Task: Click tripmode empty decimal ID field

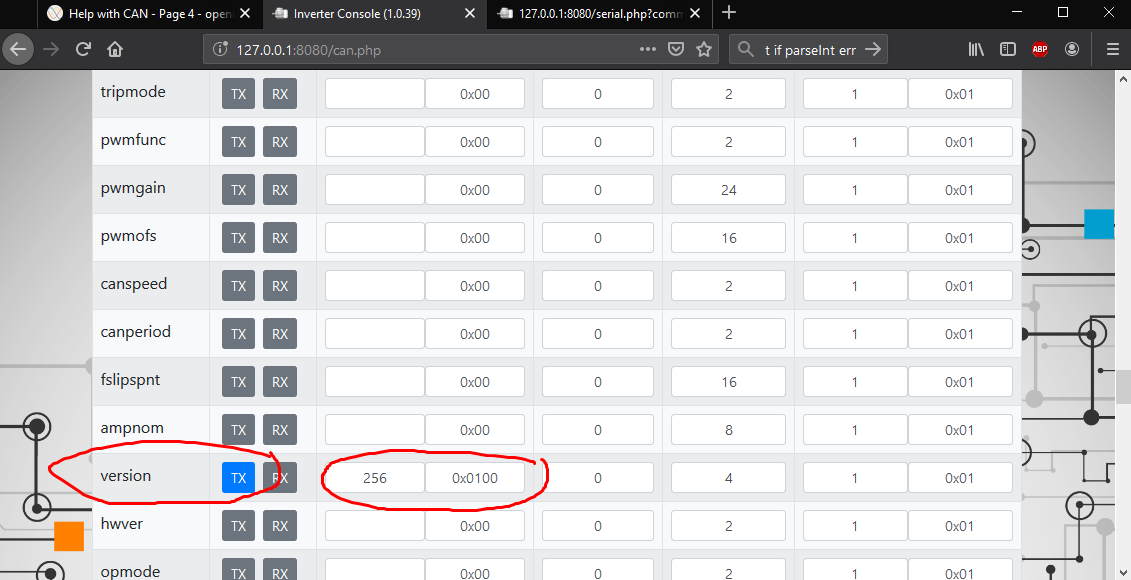Action: [375, 94]
